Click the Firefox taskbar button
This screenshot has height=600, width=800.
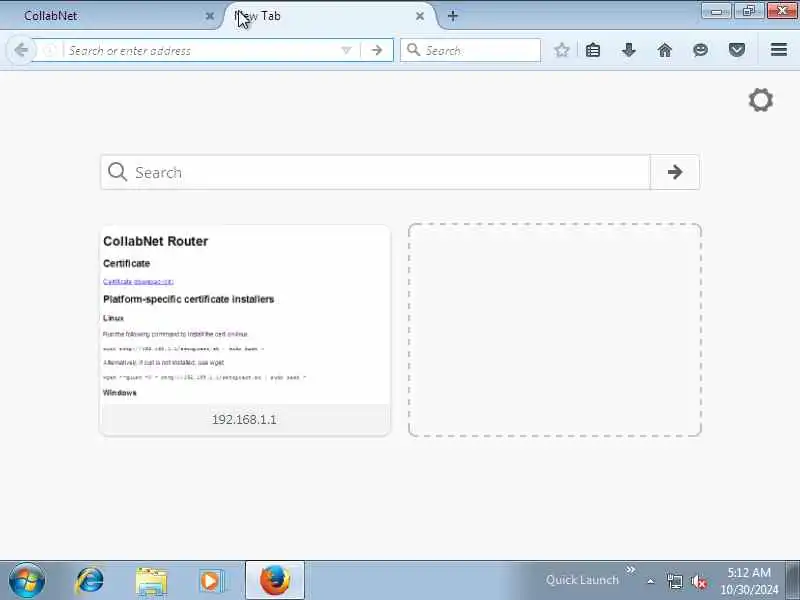click(275, 581)
